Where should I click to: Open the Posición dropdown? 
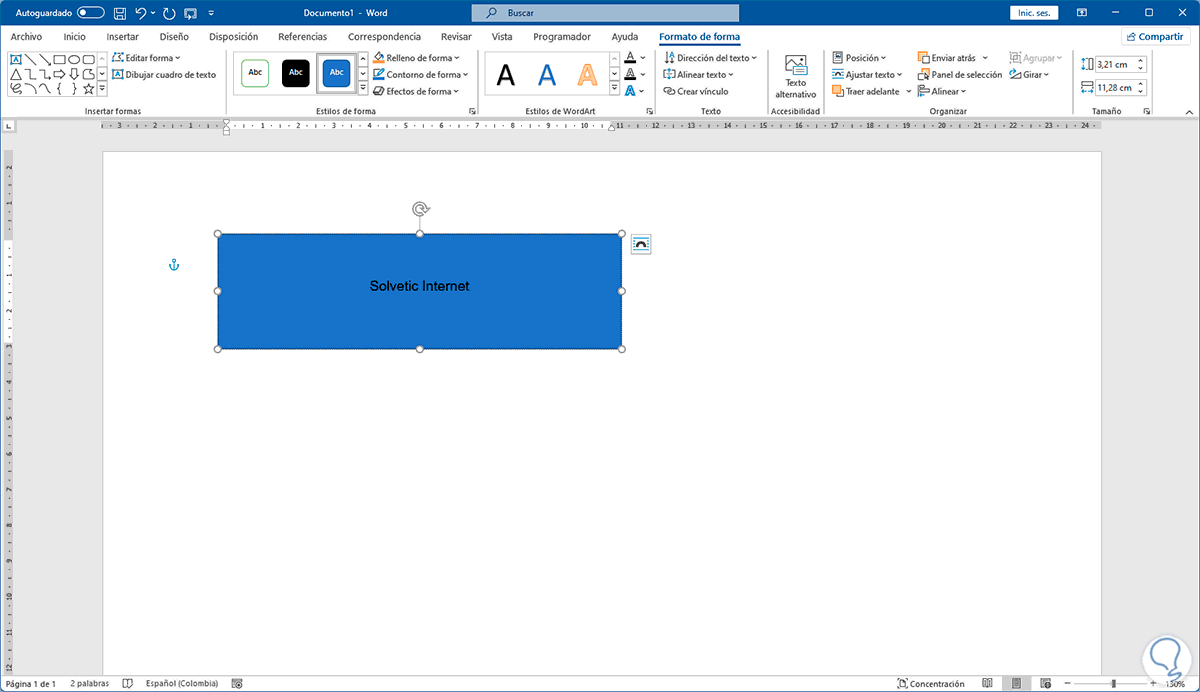[x=859, y=58]
